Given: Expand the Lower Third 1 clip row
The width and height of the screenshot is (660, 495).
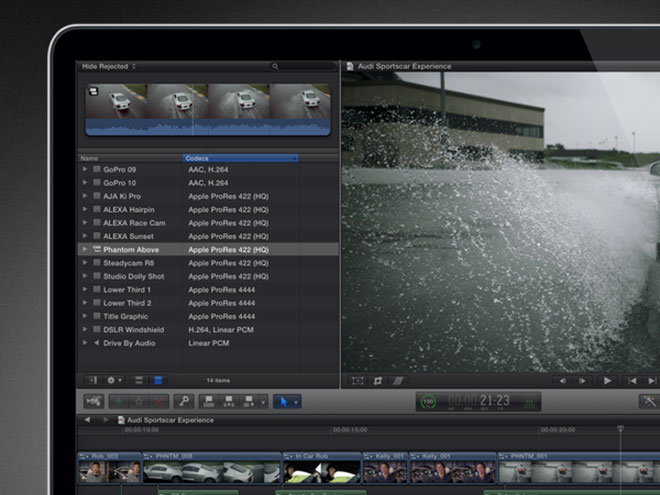Looking at the screenshot, I should (x=85, y=289).
